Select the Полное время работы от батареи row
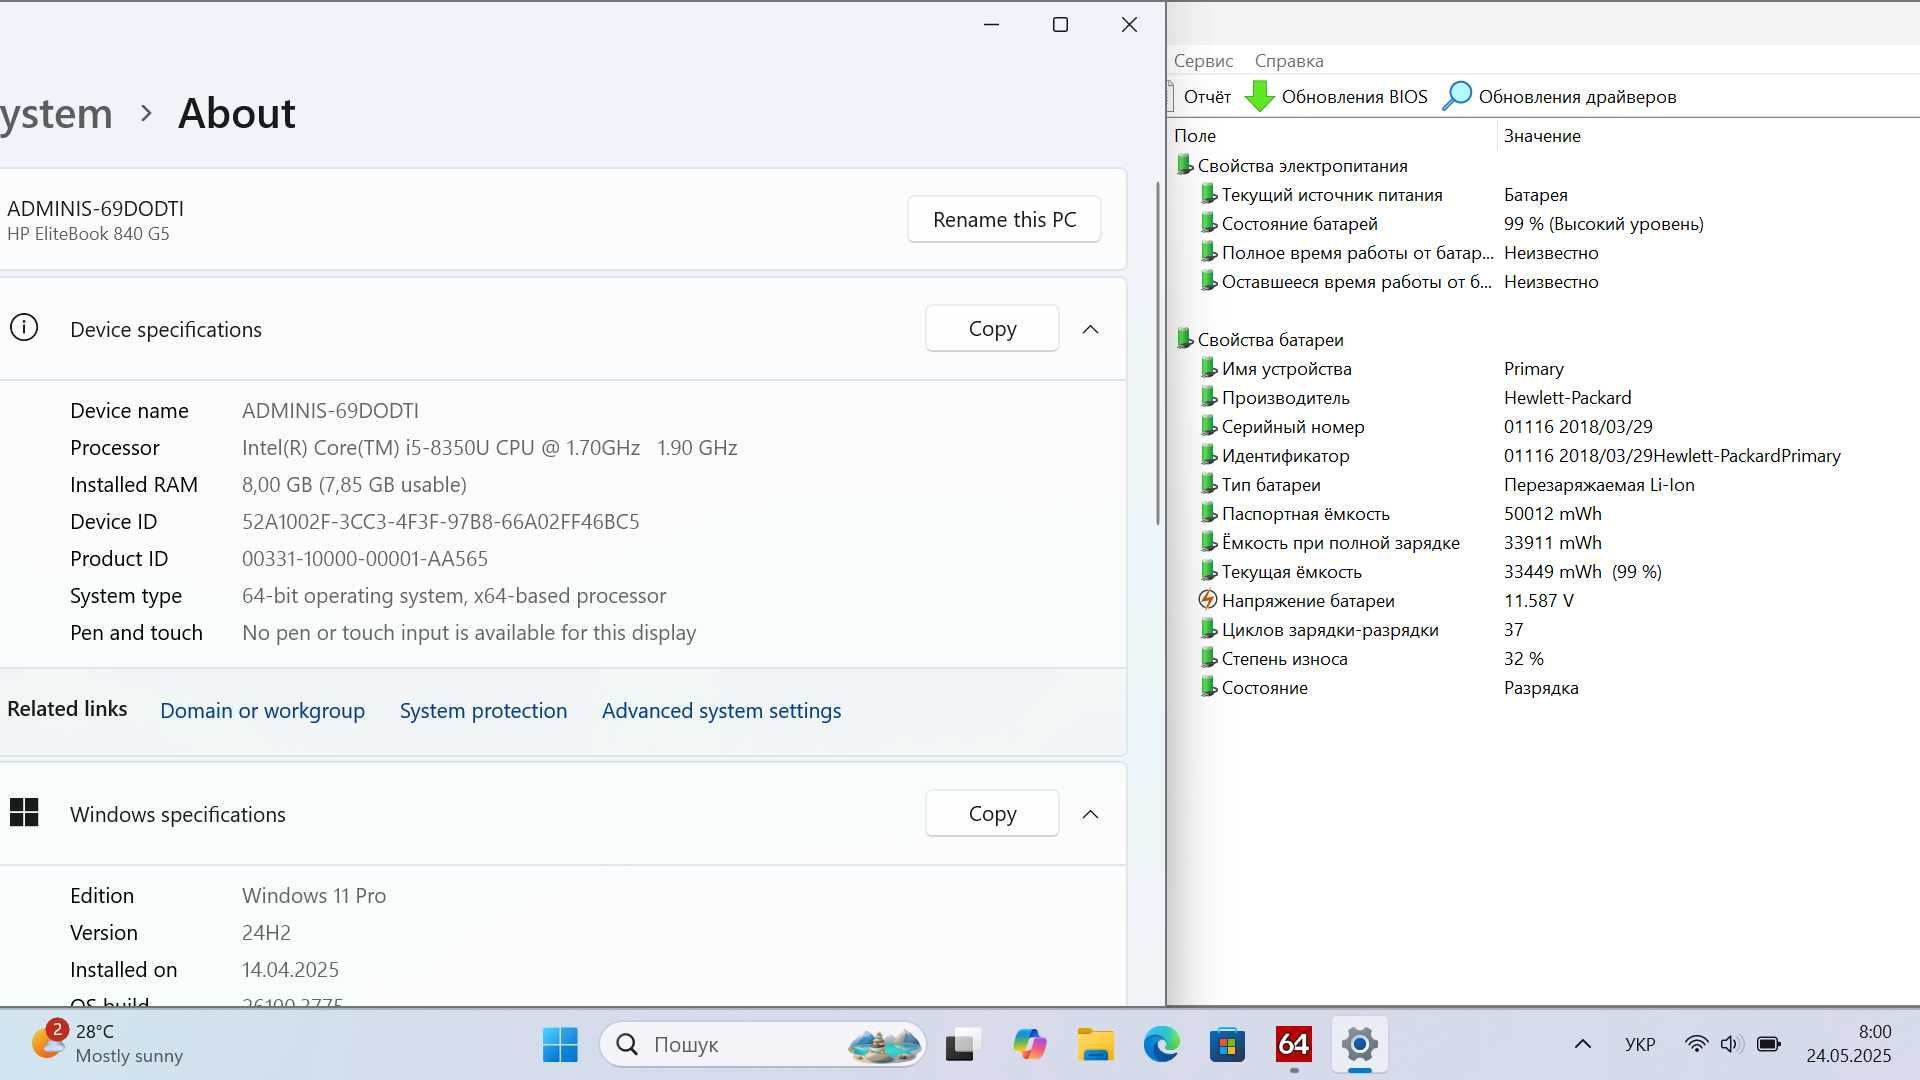This screenshot has width=1920, height=1080. (x=1543, y=252)
